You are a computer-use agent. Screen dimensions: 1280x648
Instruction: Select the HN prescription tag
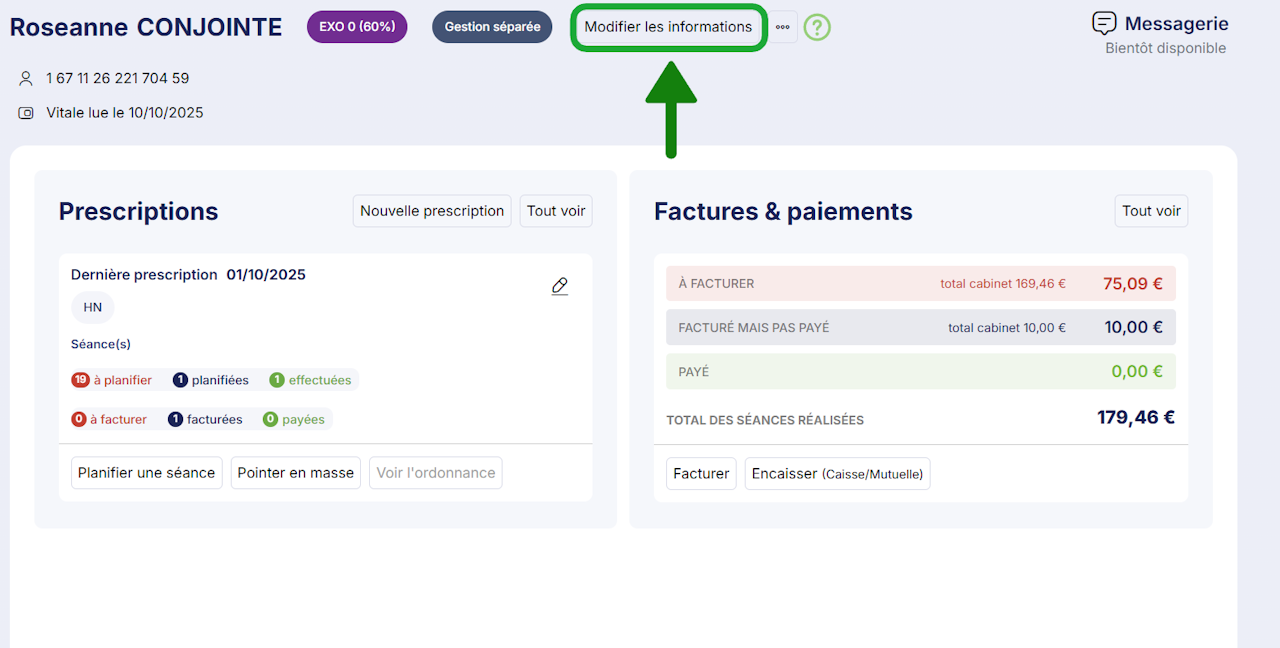tap(93, 308)
